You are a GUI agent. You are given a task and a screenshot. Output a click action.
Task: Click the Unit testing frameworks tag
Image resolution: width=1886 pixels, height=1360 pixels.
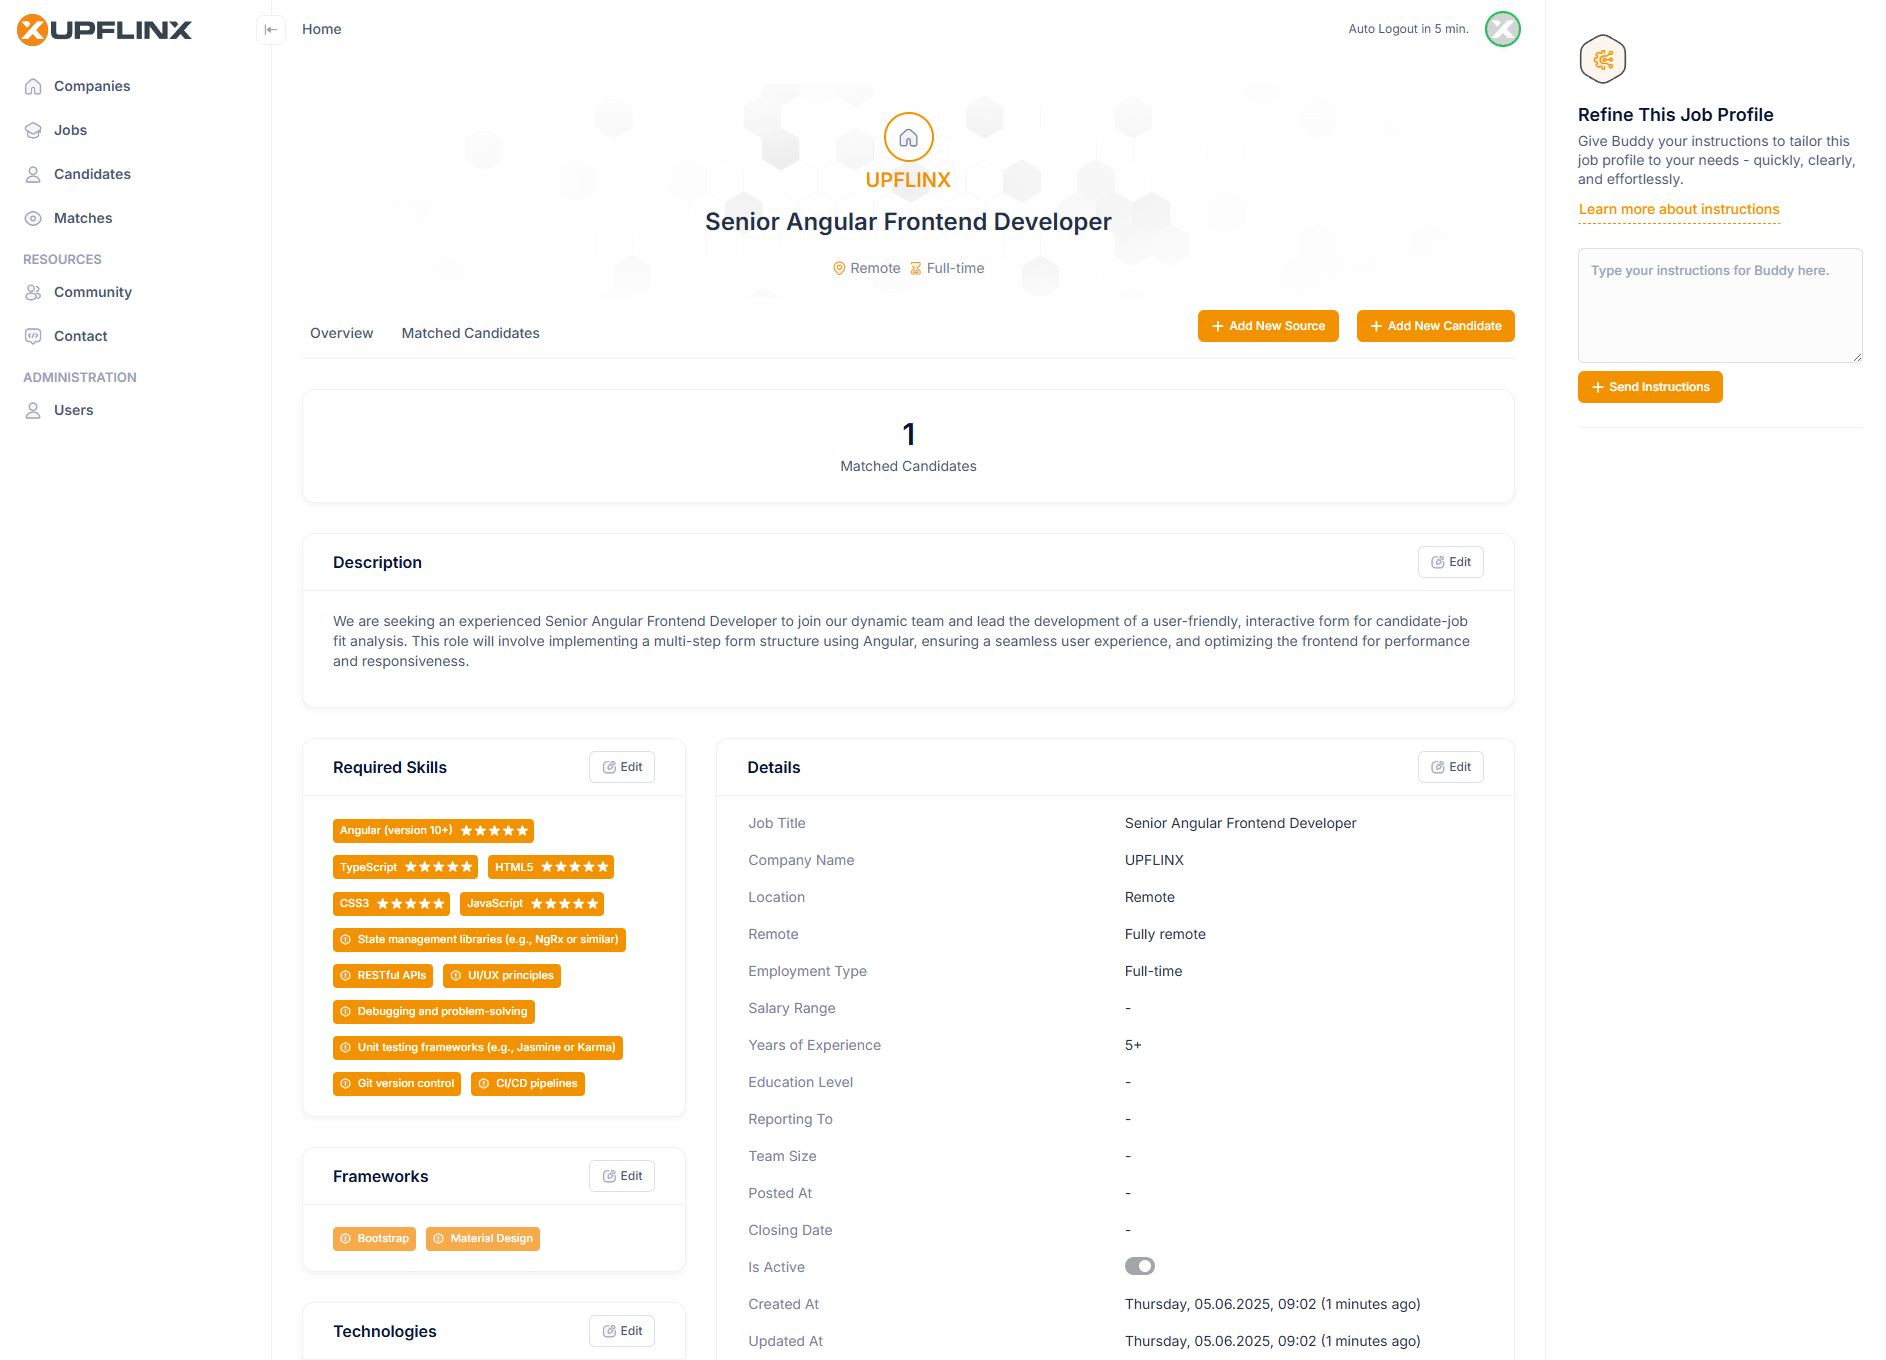pos(478,1048)
